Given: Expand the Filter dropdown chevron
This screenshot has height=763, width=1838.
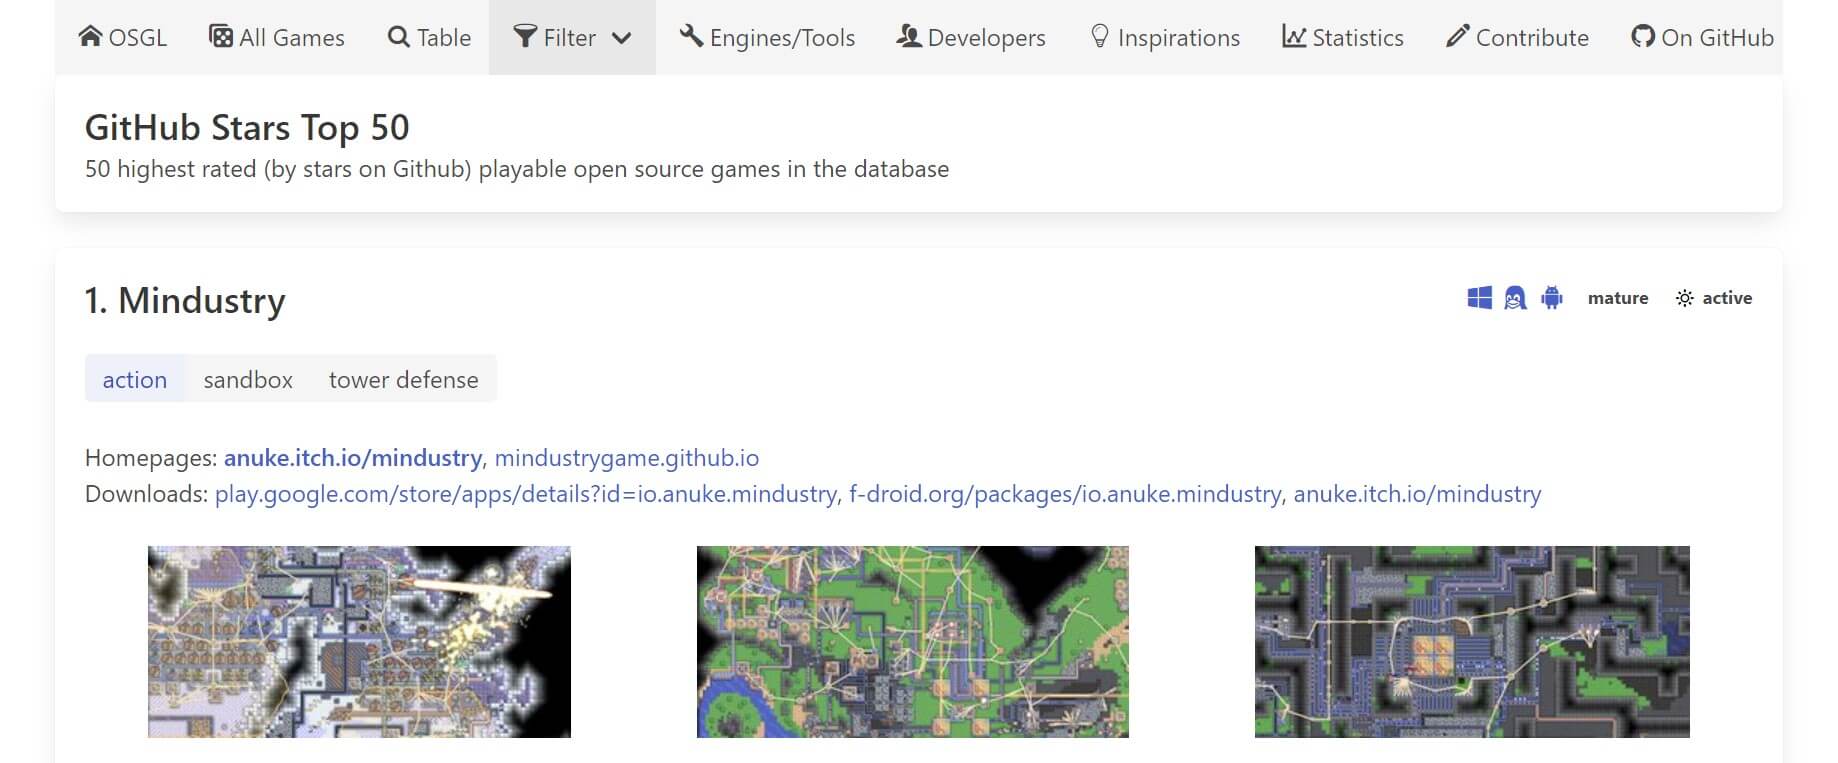Looking at the screenshot, I should click(622, 38).
